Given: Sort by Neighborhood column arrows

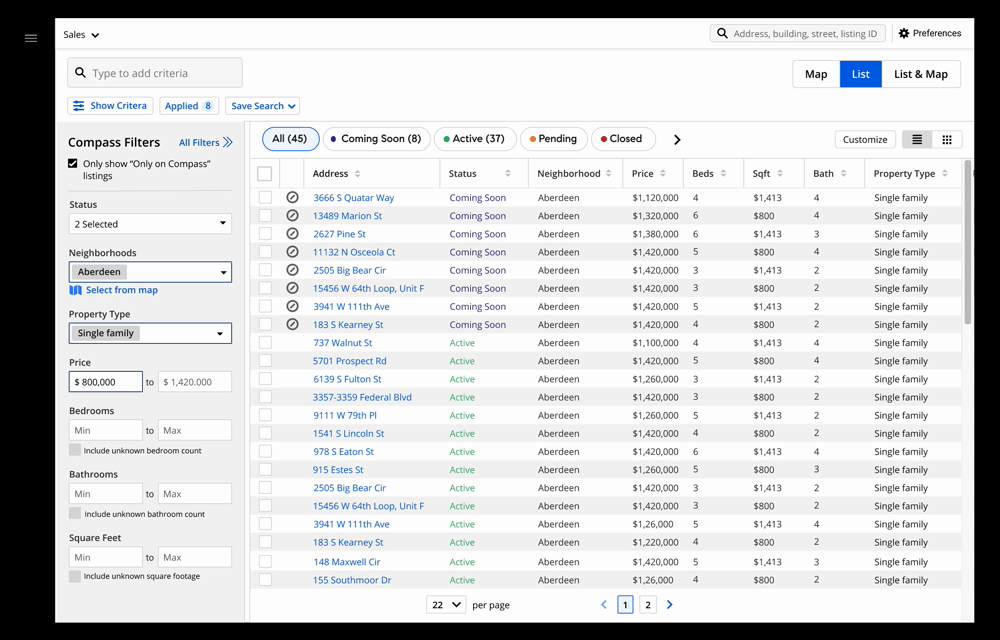Looking at the screenshot, I should (608, 173).
